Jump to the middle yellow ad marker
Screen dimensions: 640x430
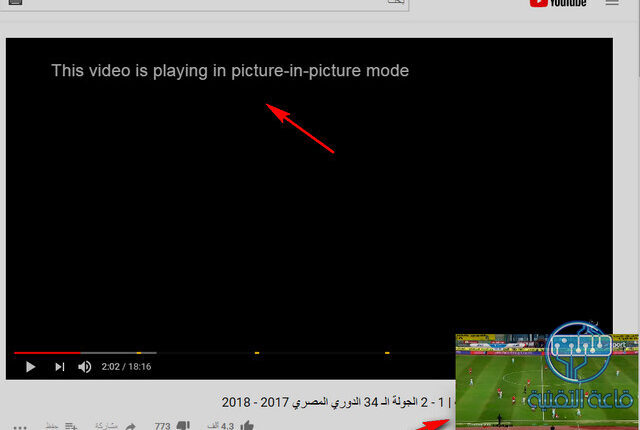pyautogui.click(x=257, y=352)
